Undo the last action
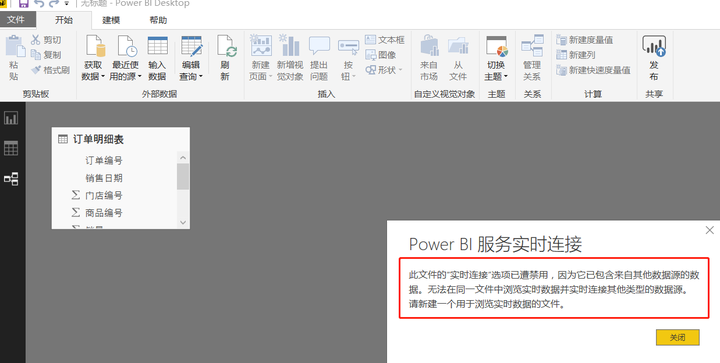720x363 pixels. tap(39, 4)
